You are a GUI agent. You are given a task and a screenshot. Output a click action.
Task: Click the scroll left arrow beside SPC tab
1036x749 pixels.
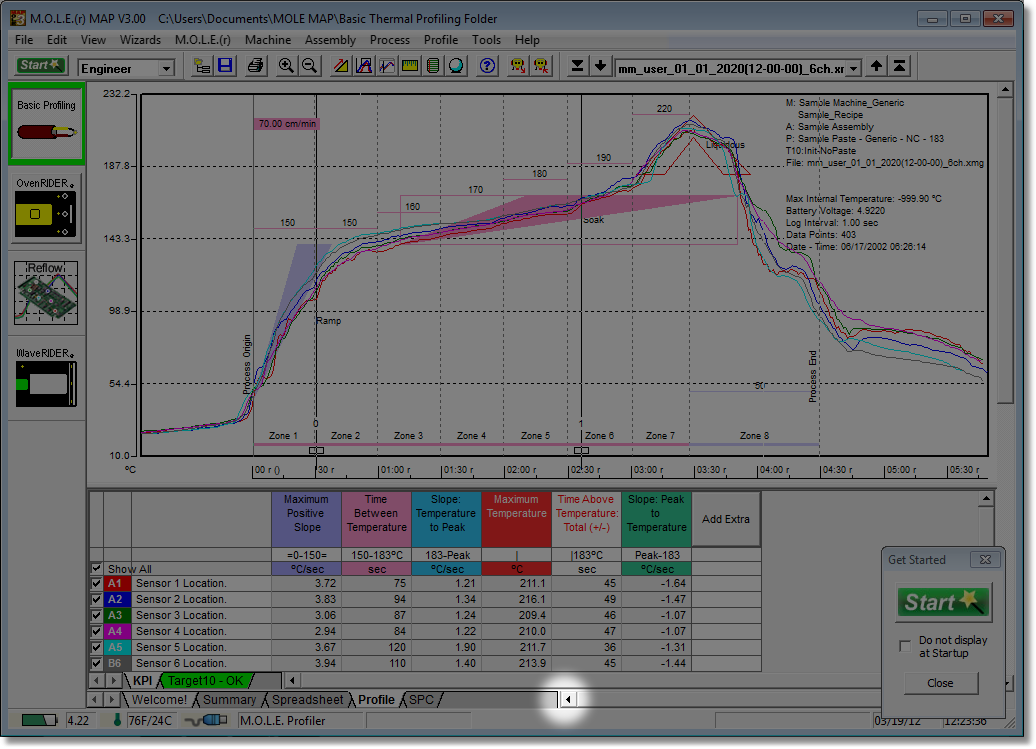pyautogui.click(x=568, y=699)
